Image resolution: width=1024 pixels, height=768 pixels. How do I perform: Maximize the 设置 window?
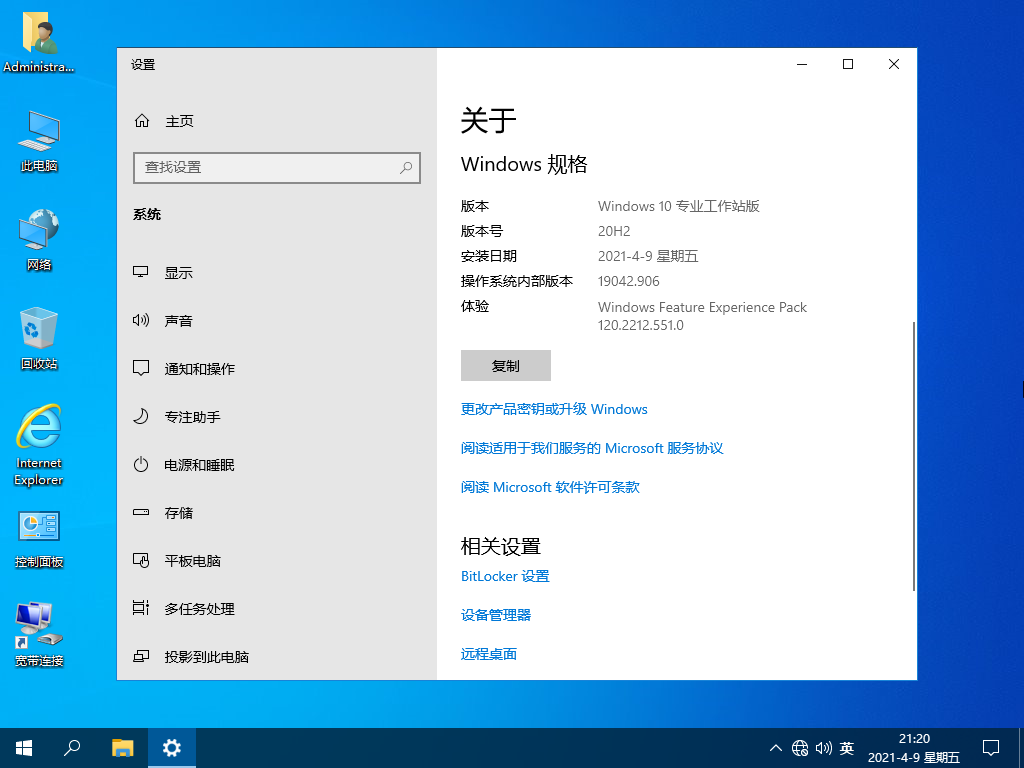pyautogui.click(x=848, y=64)
